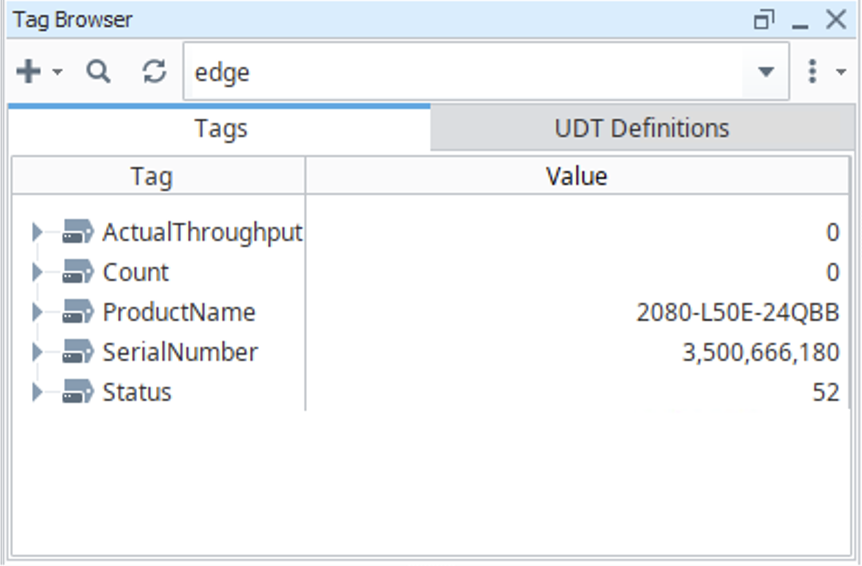Click the Count tag icon

click(77, 273)
